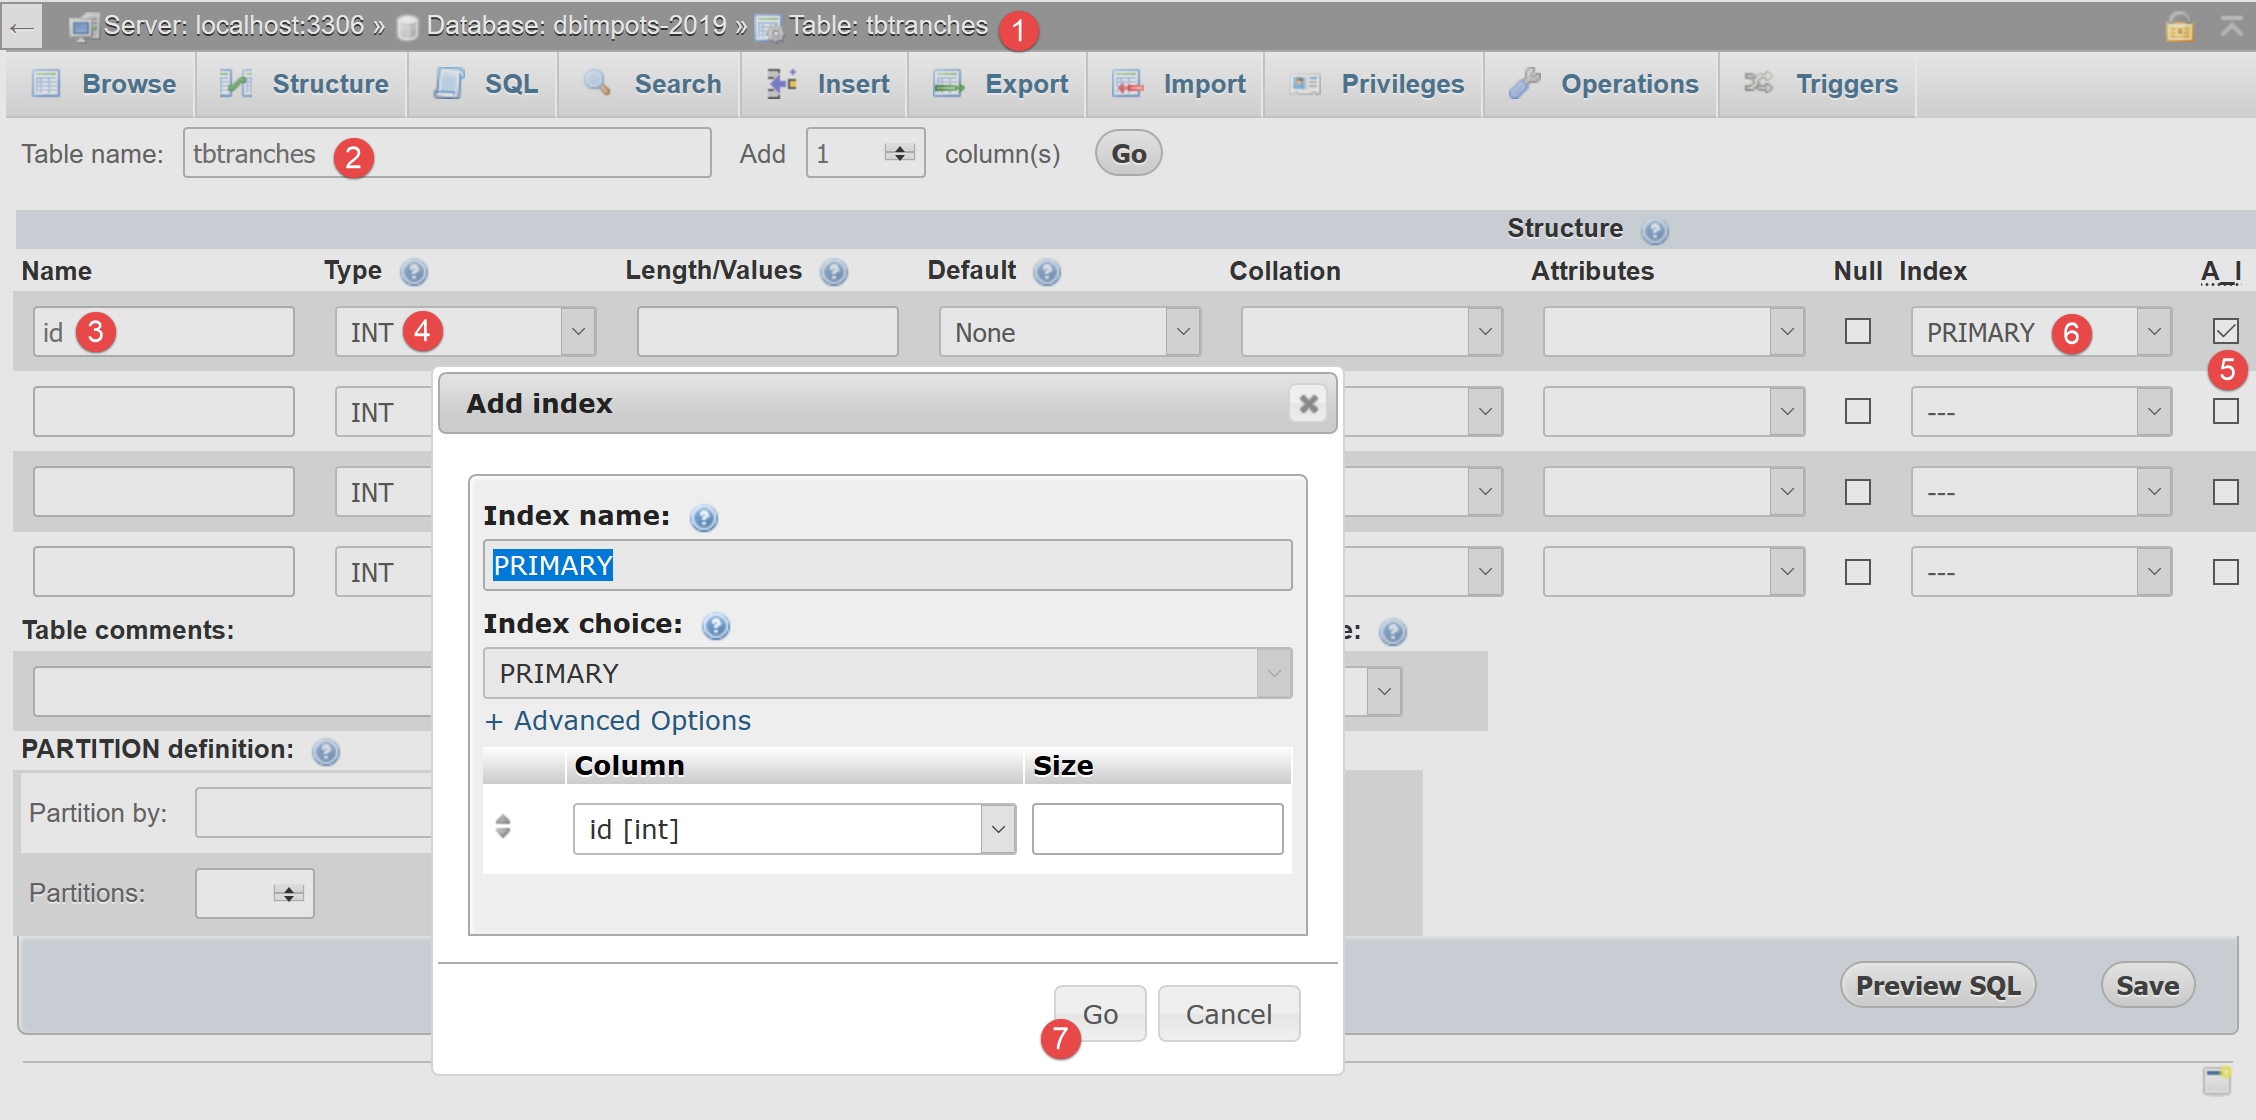Click the PARTITION definition help icon

coord(326,752)
